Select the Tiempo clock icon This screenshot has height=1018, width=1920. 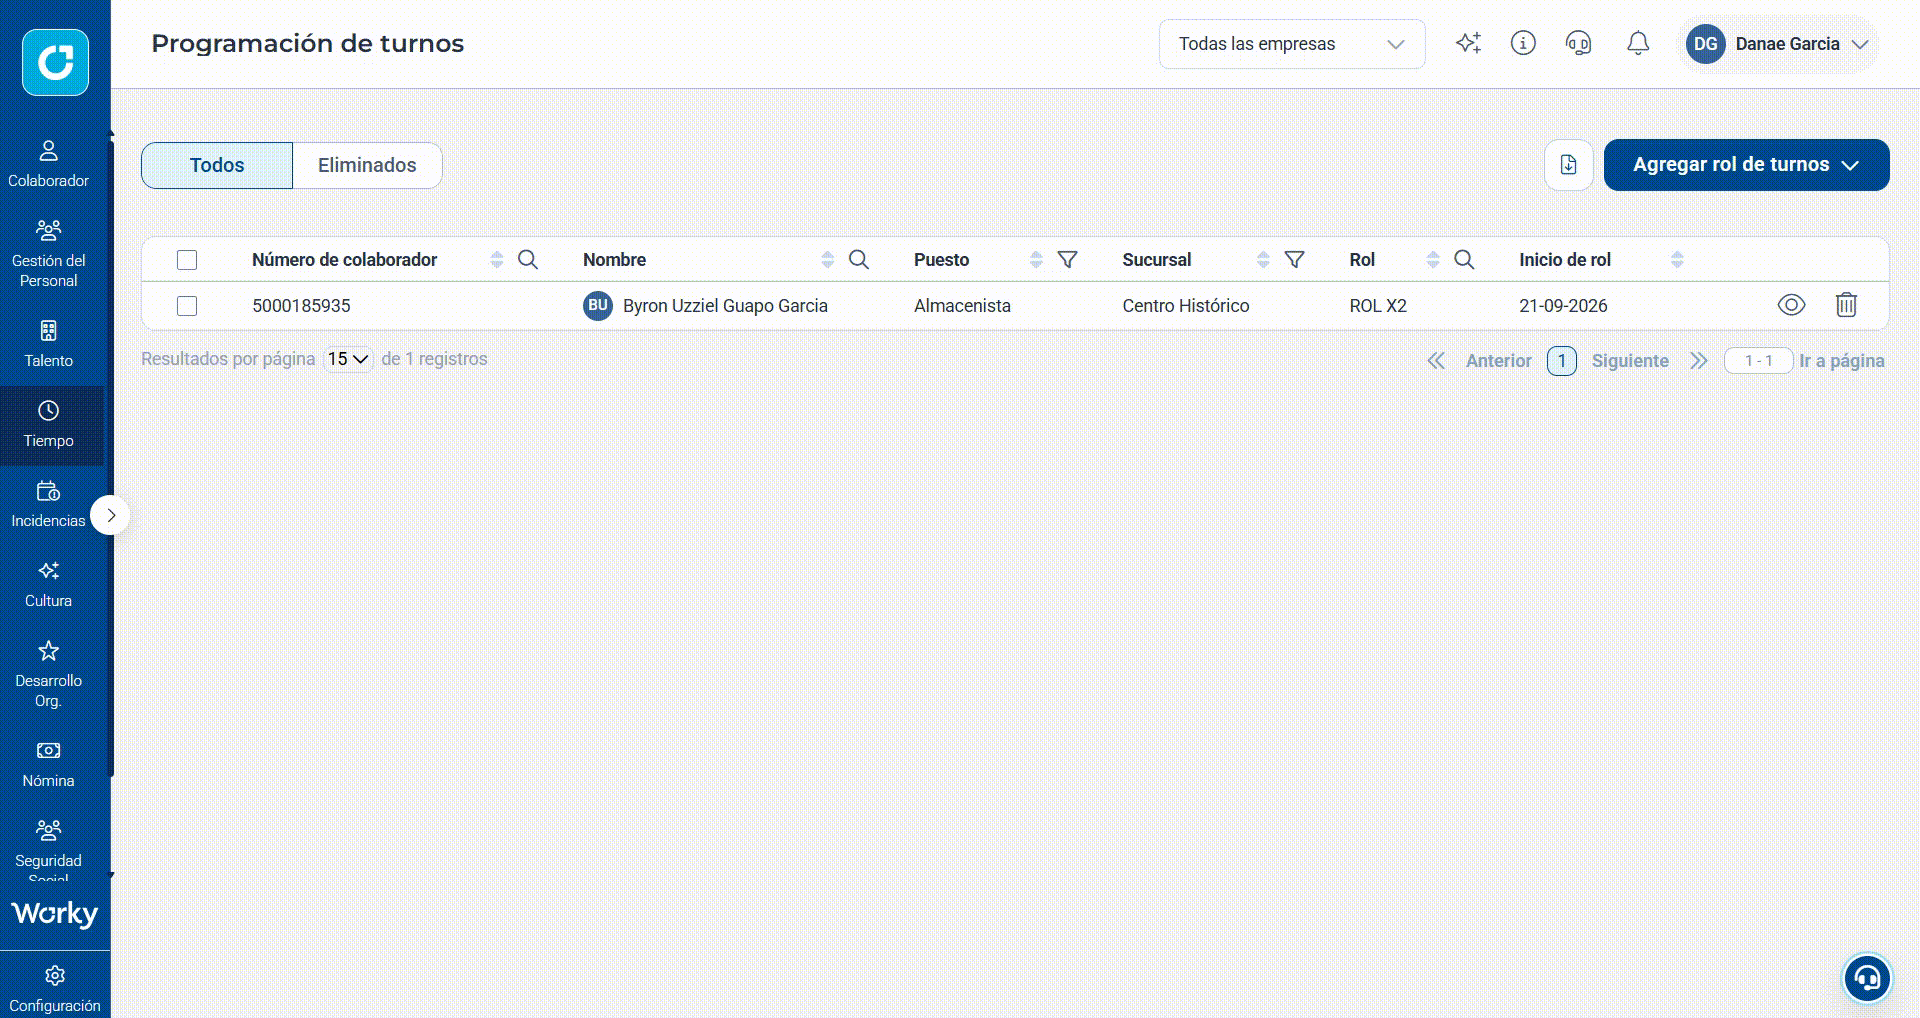[x=48, y=411]
